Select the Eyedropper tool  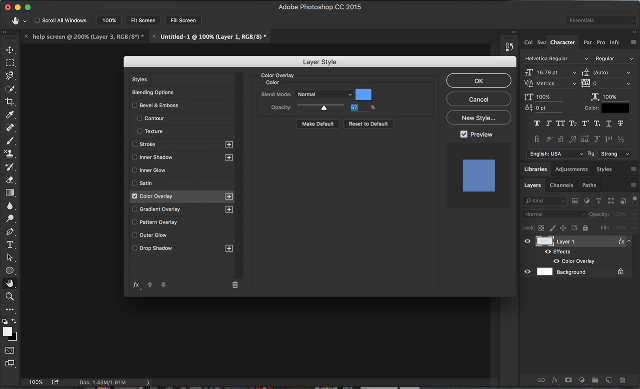[x=10, y=115]
